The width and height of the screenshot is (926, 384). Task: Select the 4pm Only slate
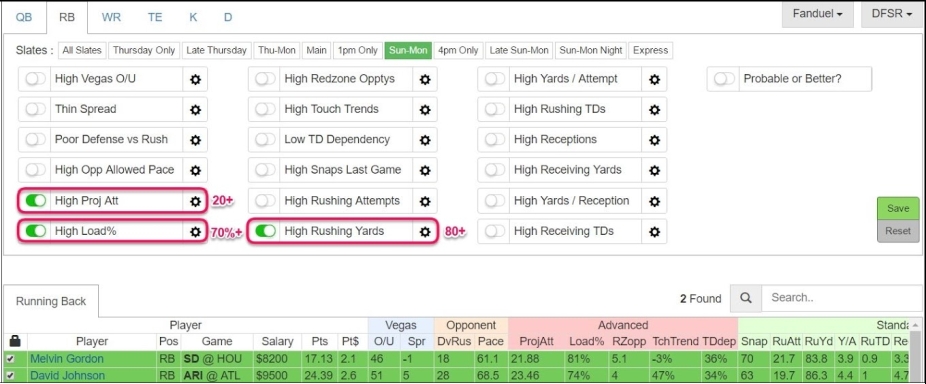click(x=458, y=50)
